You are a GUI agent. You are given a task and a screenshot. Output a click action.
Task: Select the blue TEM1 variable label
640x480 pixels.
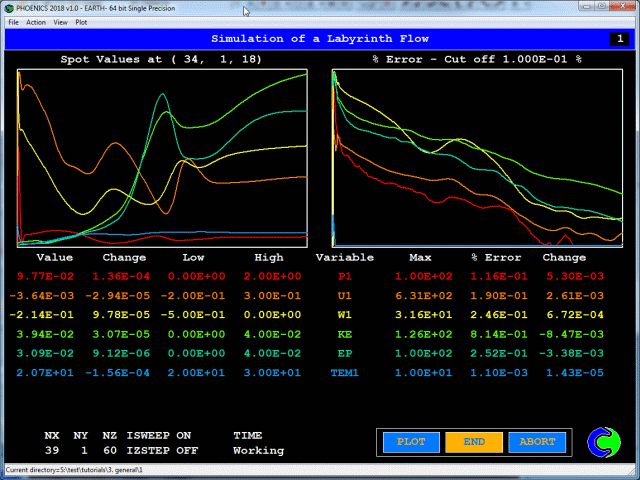click(x=346, y=370)
